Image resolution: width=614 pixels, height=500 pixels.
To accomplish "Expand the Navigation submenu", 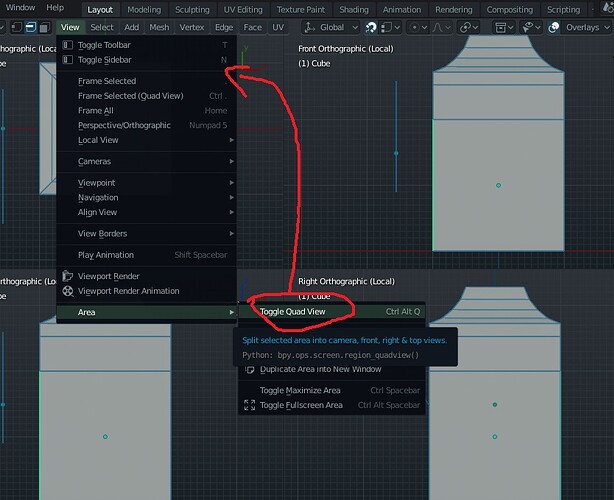I will point(146,197).
